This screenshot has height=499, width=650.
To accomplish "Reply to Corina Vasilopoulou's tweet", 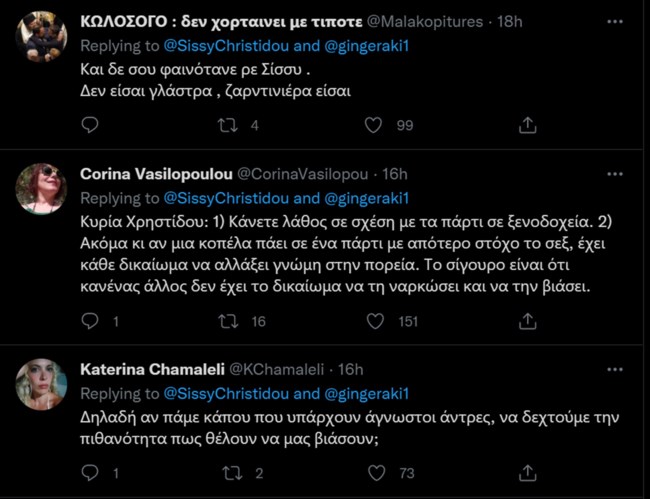I will pyautogui.click(x=90, y=321).
